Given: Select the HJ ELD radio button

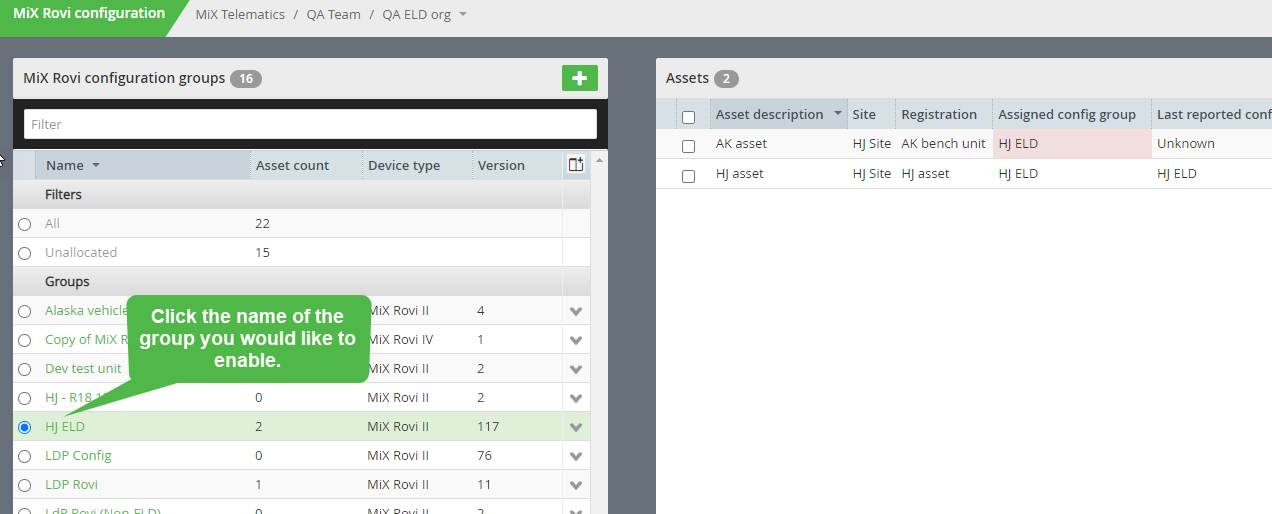Looking at the screenshot, I should pyautogui.click(x=25, y=427).
